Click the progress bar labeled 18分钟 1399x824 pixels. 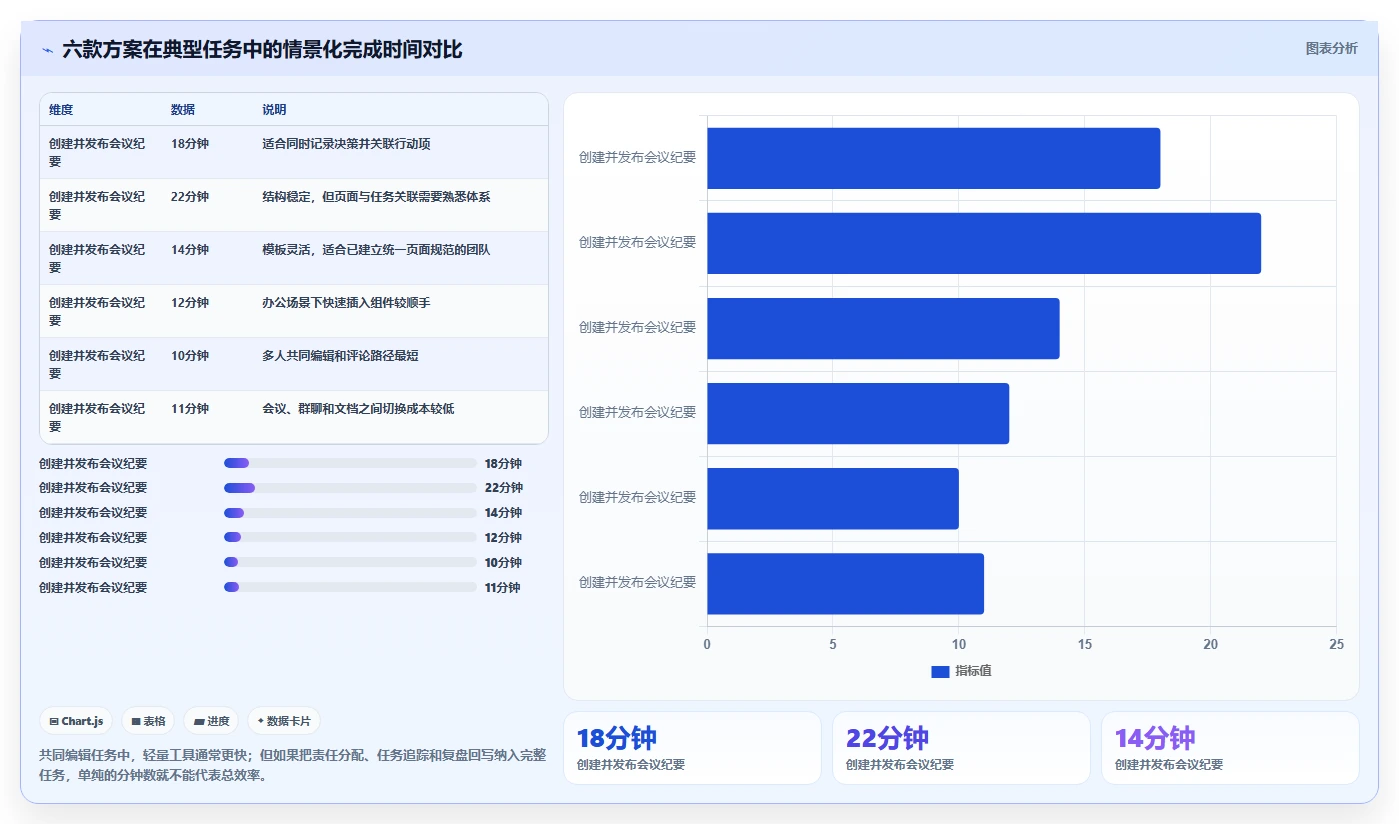[x=350, y=463]
